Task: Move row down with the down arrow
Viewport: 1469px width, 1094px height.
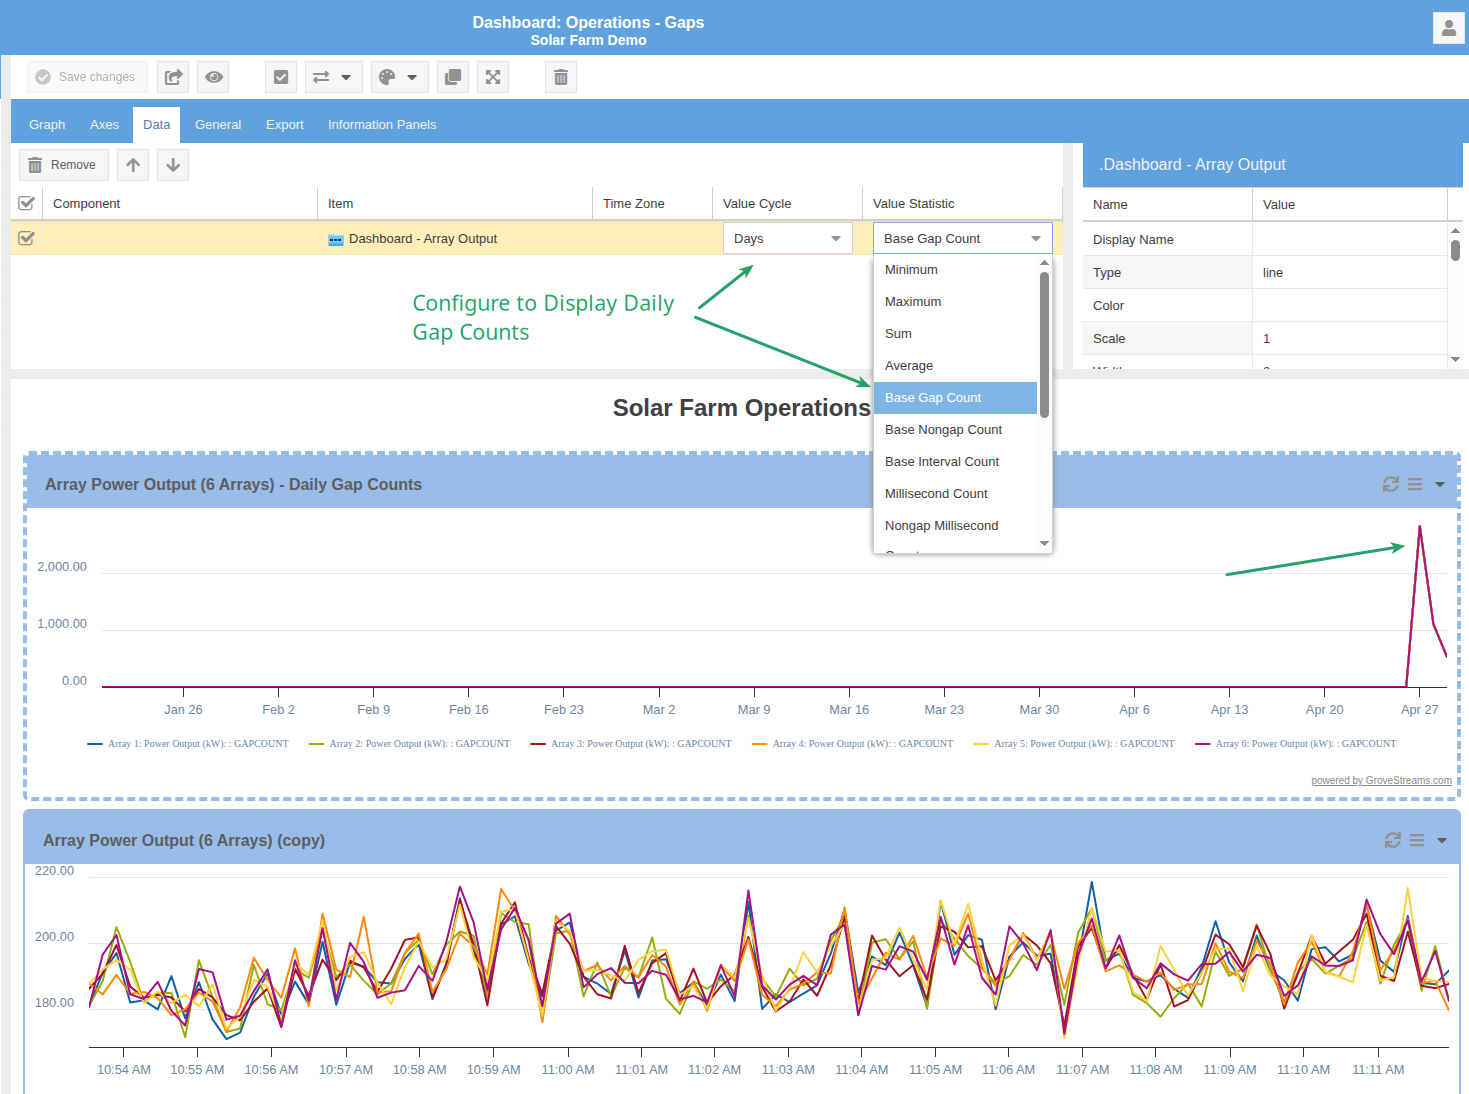Action: [x=173, y=165]
